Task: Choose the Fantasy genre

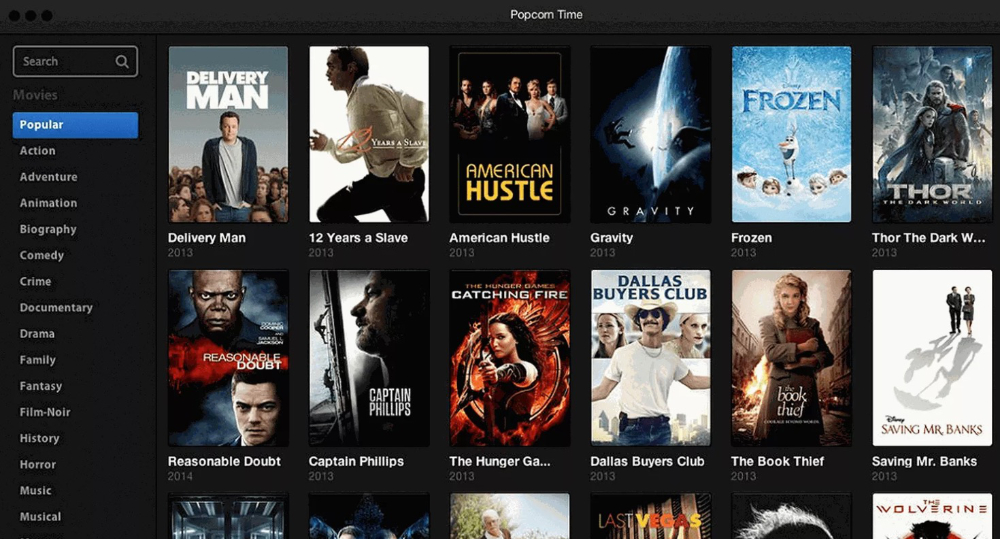Action: pyautogui.click(x=41, y=387)
